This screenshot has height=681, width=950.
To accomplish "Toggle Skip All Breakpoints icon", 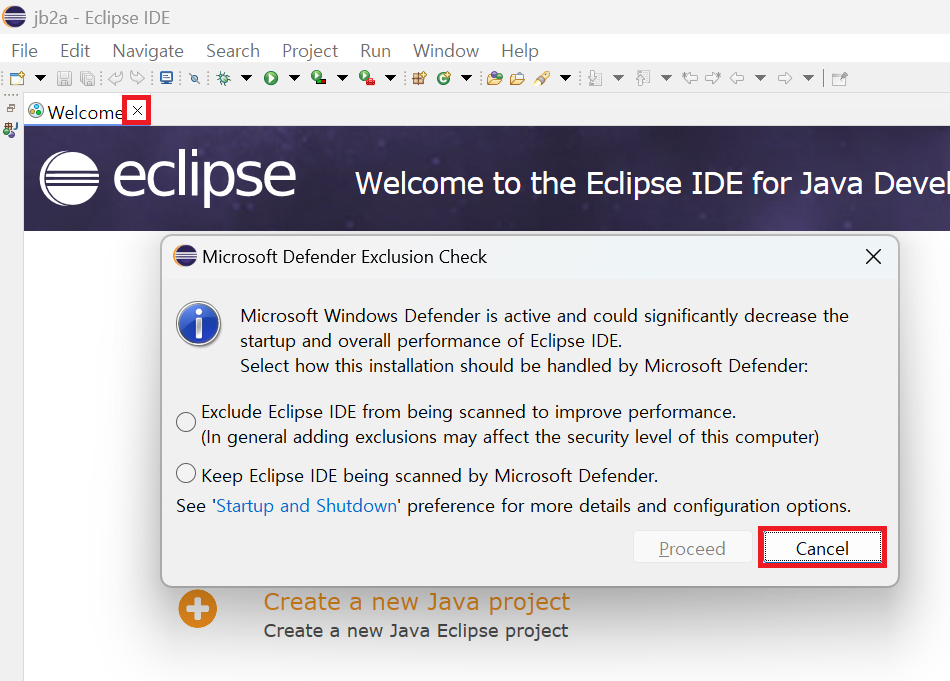I will [194, 78].
